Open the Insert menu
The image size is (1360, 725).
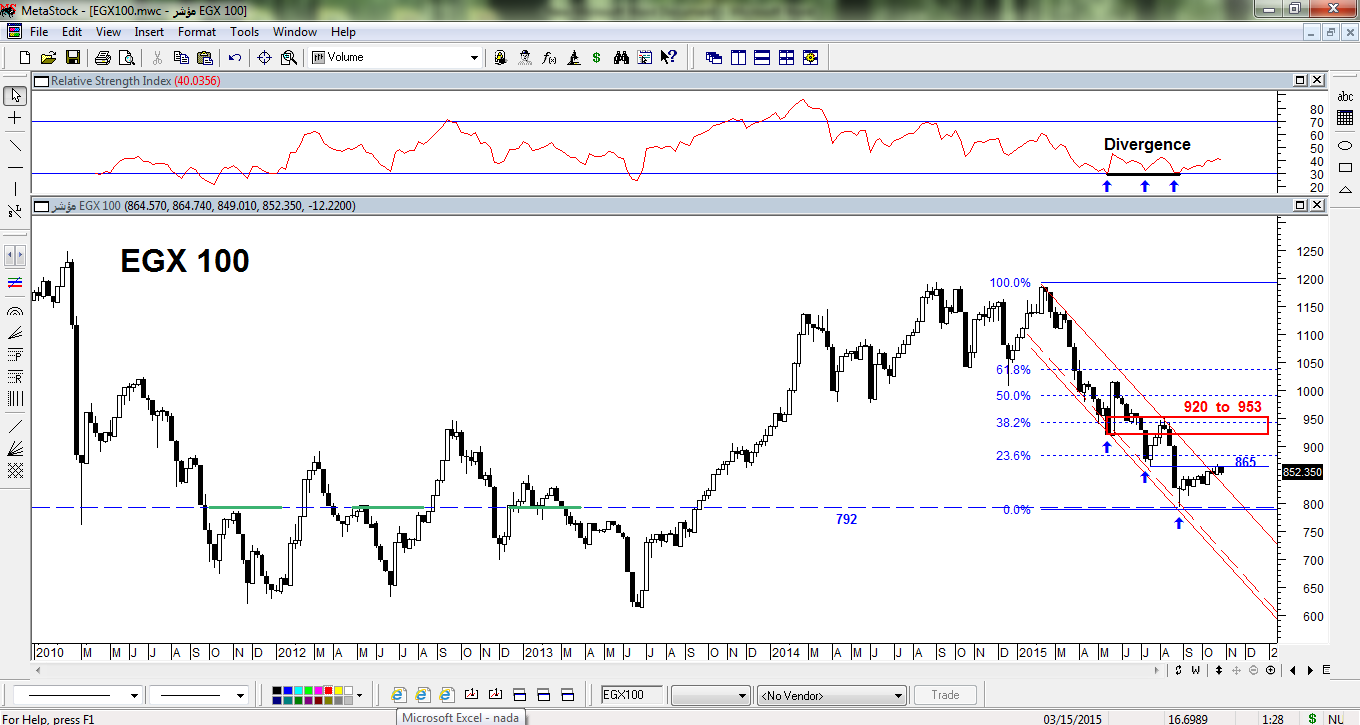(x=150, y=32)
